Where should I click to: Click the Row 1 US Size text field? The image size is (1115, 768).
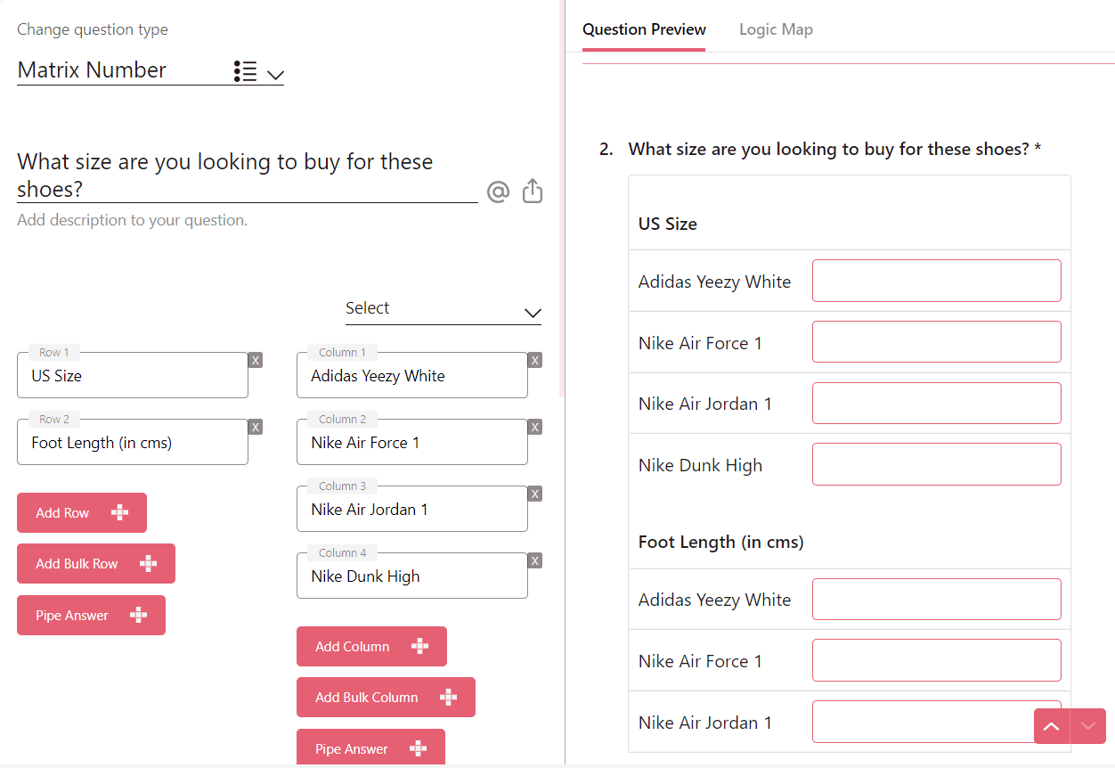(132, 376)
